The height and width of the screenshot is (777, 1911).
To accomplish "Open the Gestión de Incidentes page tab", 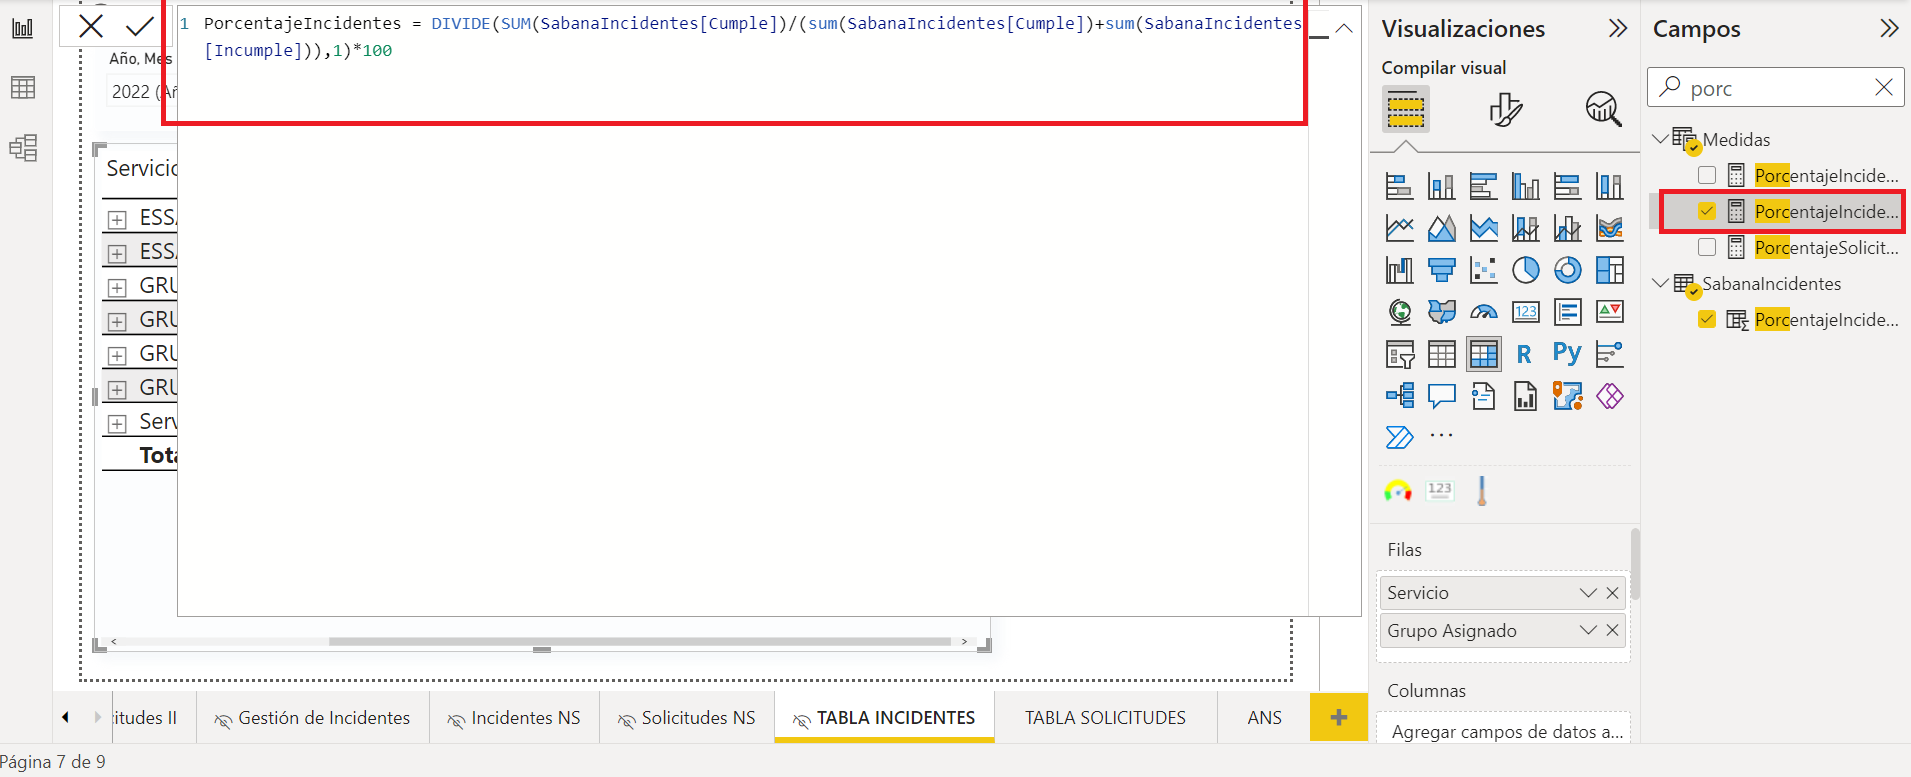I will click(x=313, y=718).
